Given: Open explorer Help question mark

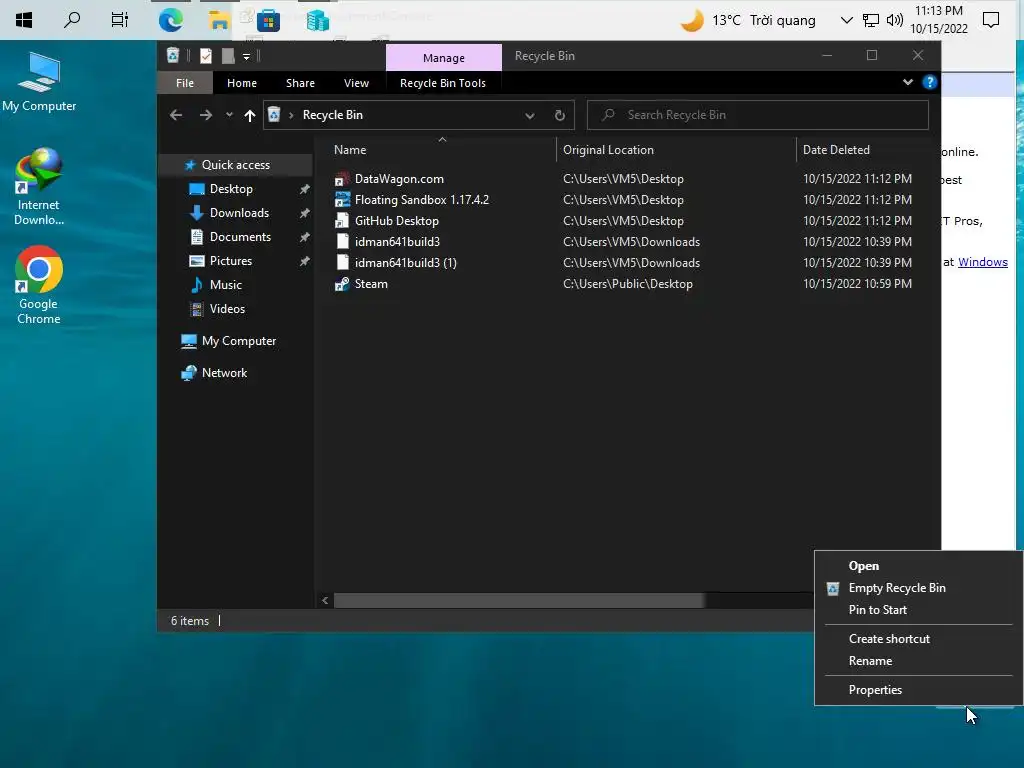Looking at the screenshot, I should pos(929,82).
